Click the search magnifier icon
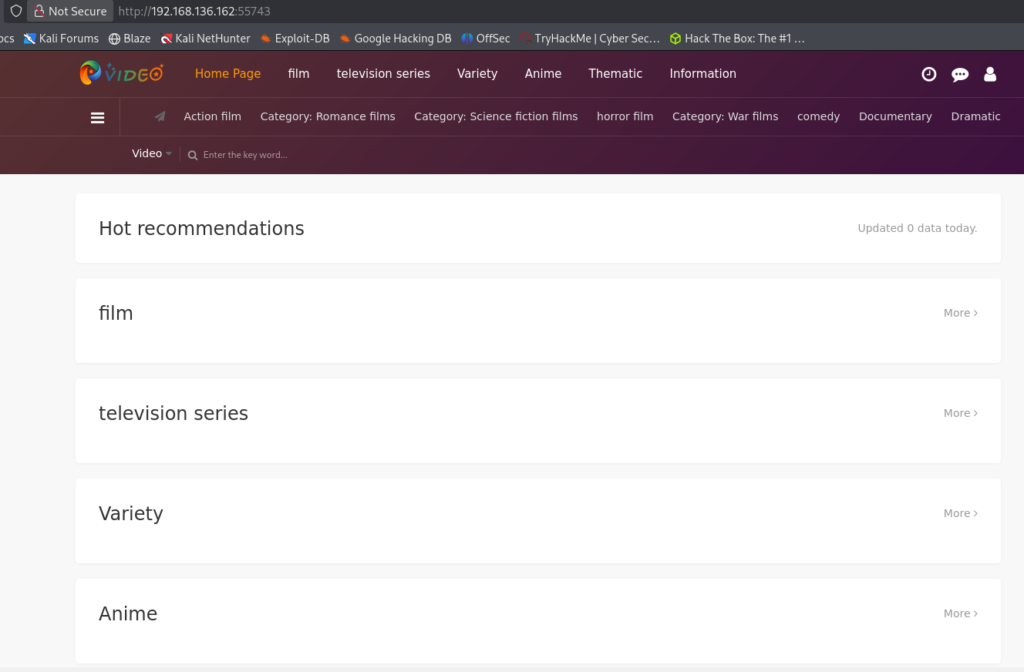 pyautogui.click(x=193, y=155)
